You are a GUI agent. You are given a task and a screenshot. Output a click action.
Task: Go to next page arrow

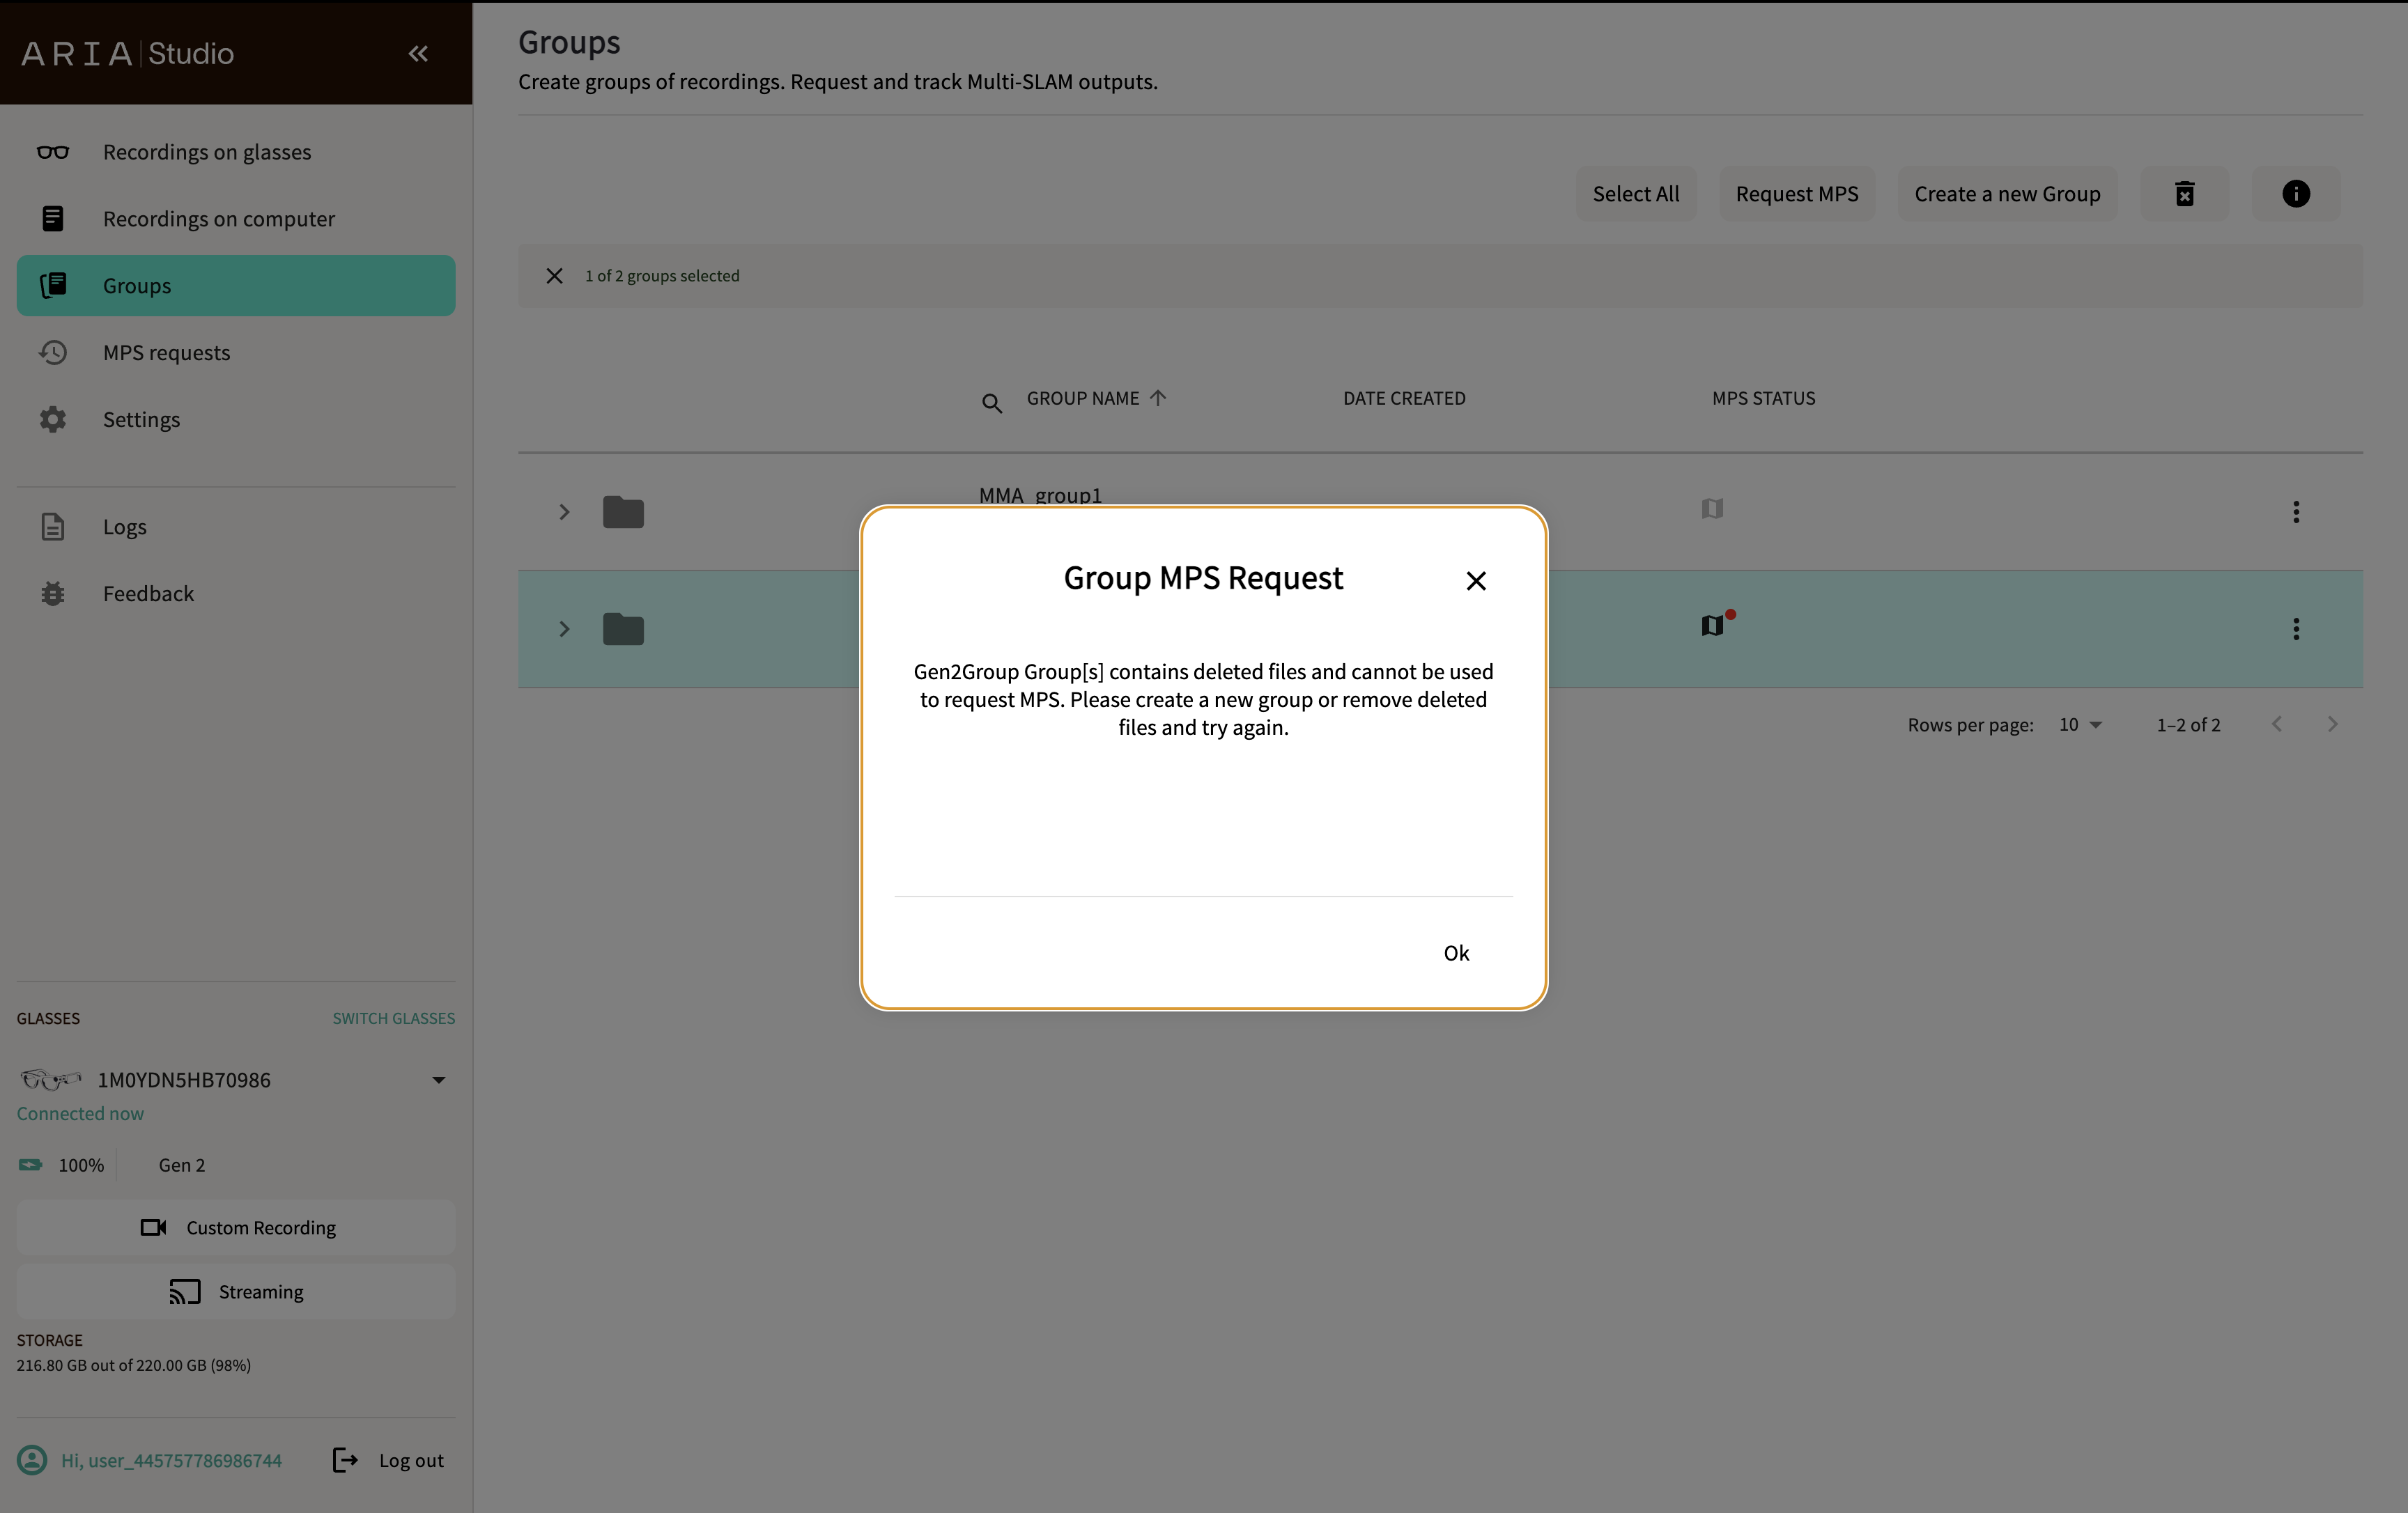[x=2333, y=724]
